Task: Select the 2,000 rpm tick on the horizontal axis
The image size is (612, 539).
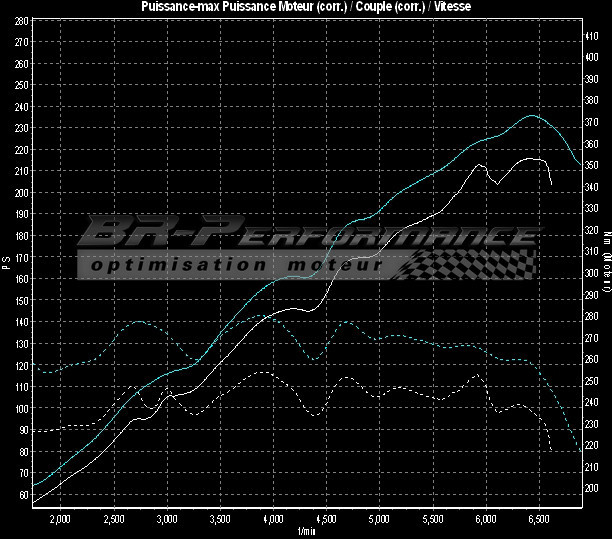Action: tap(60, 520)
